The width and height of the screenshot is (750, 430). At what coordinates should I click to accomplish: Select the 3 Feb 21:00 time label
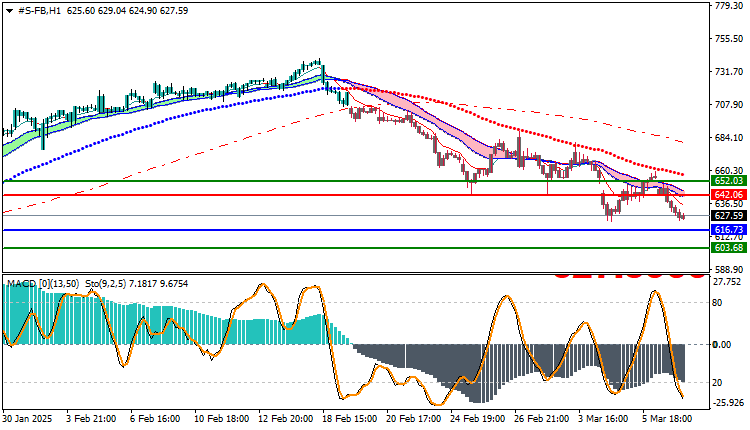(x=91, y=419)
